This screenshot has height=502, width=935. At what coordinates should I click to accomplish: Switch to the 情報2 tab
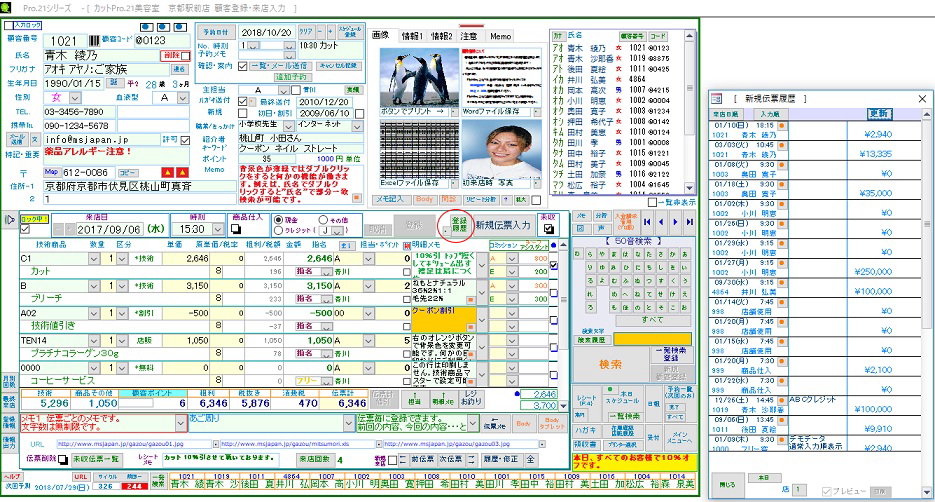point(442,36)
